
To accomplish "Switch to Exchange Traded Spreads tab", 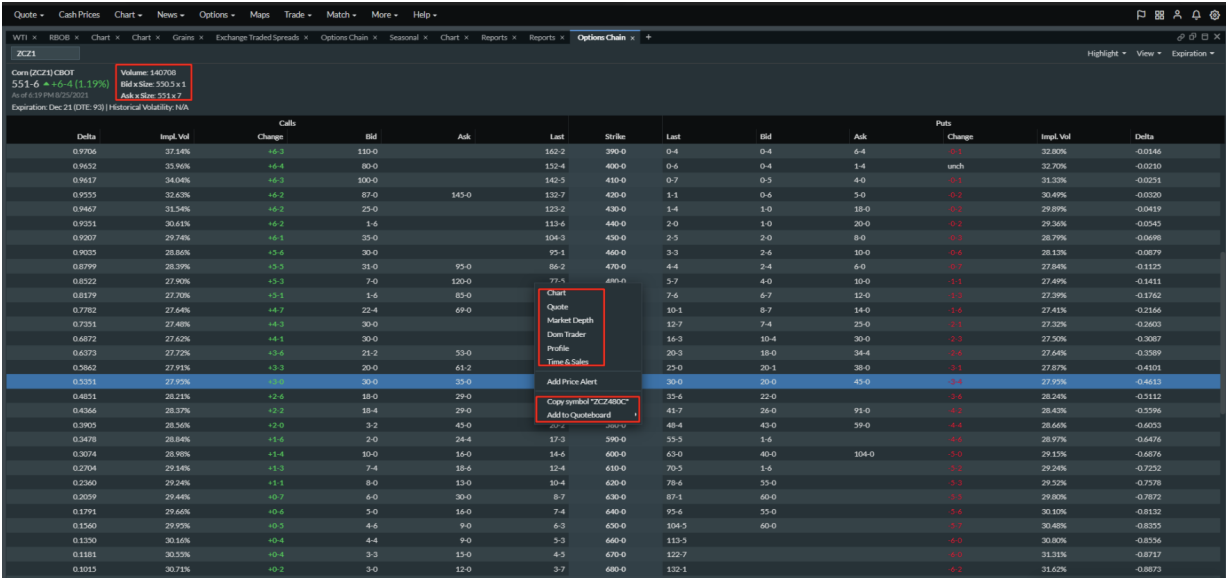I will (x=259, y=37).
